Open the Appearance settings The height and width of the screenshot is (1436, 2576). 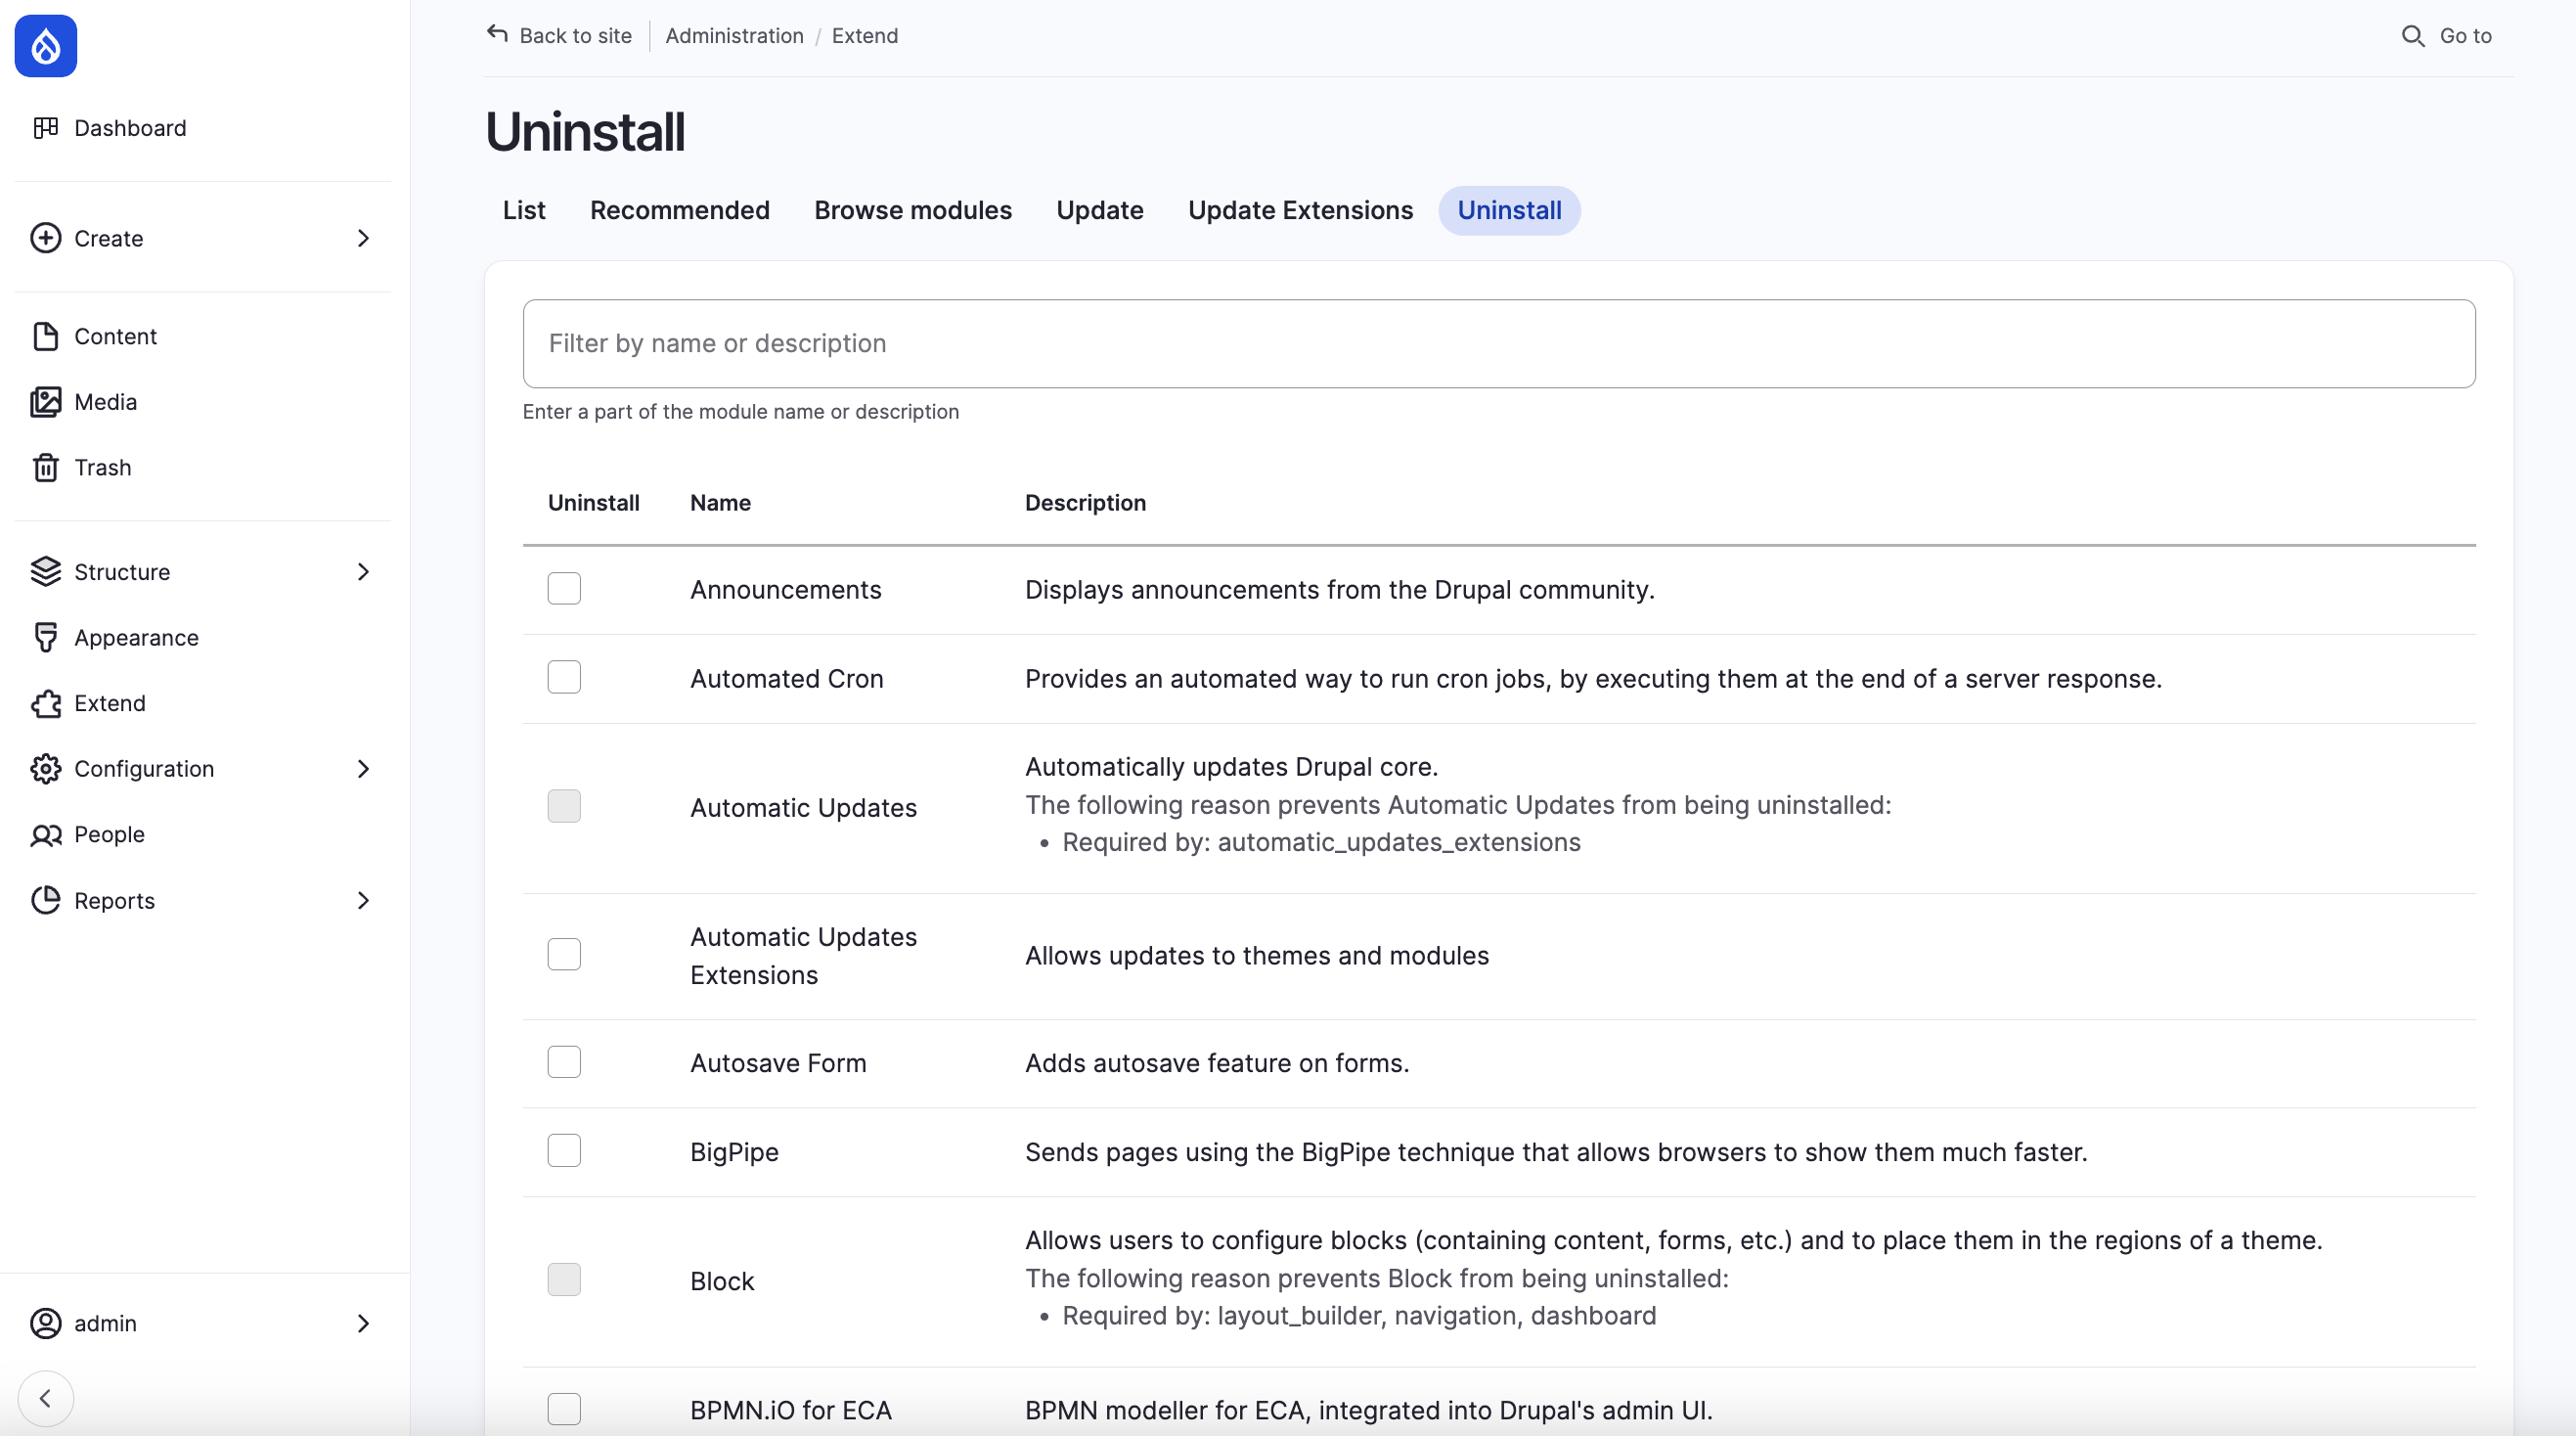[134, 637]
